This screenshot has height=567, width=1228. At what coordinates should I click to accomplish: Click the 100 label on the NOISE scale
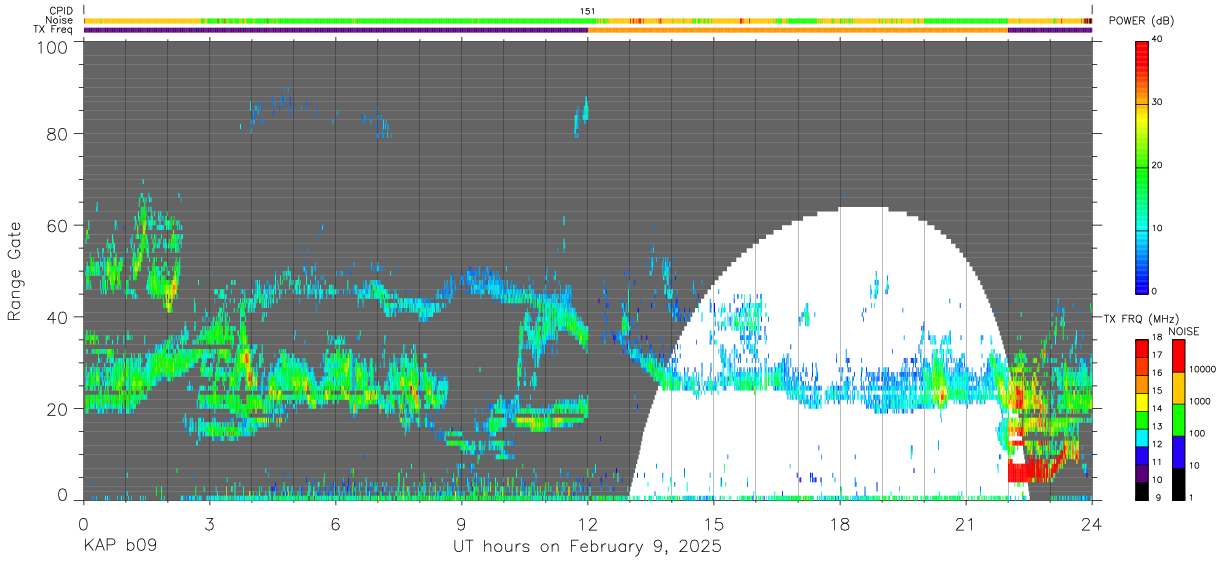click(1198, 433)
